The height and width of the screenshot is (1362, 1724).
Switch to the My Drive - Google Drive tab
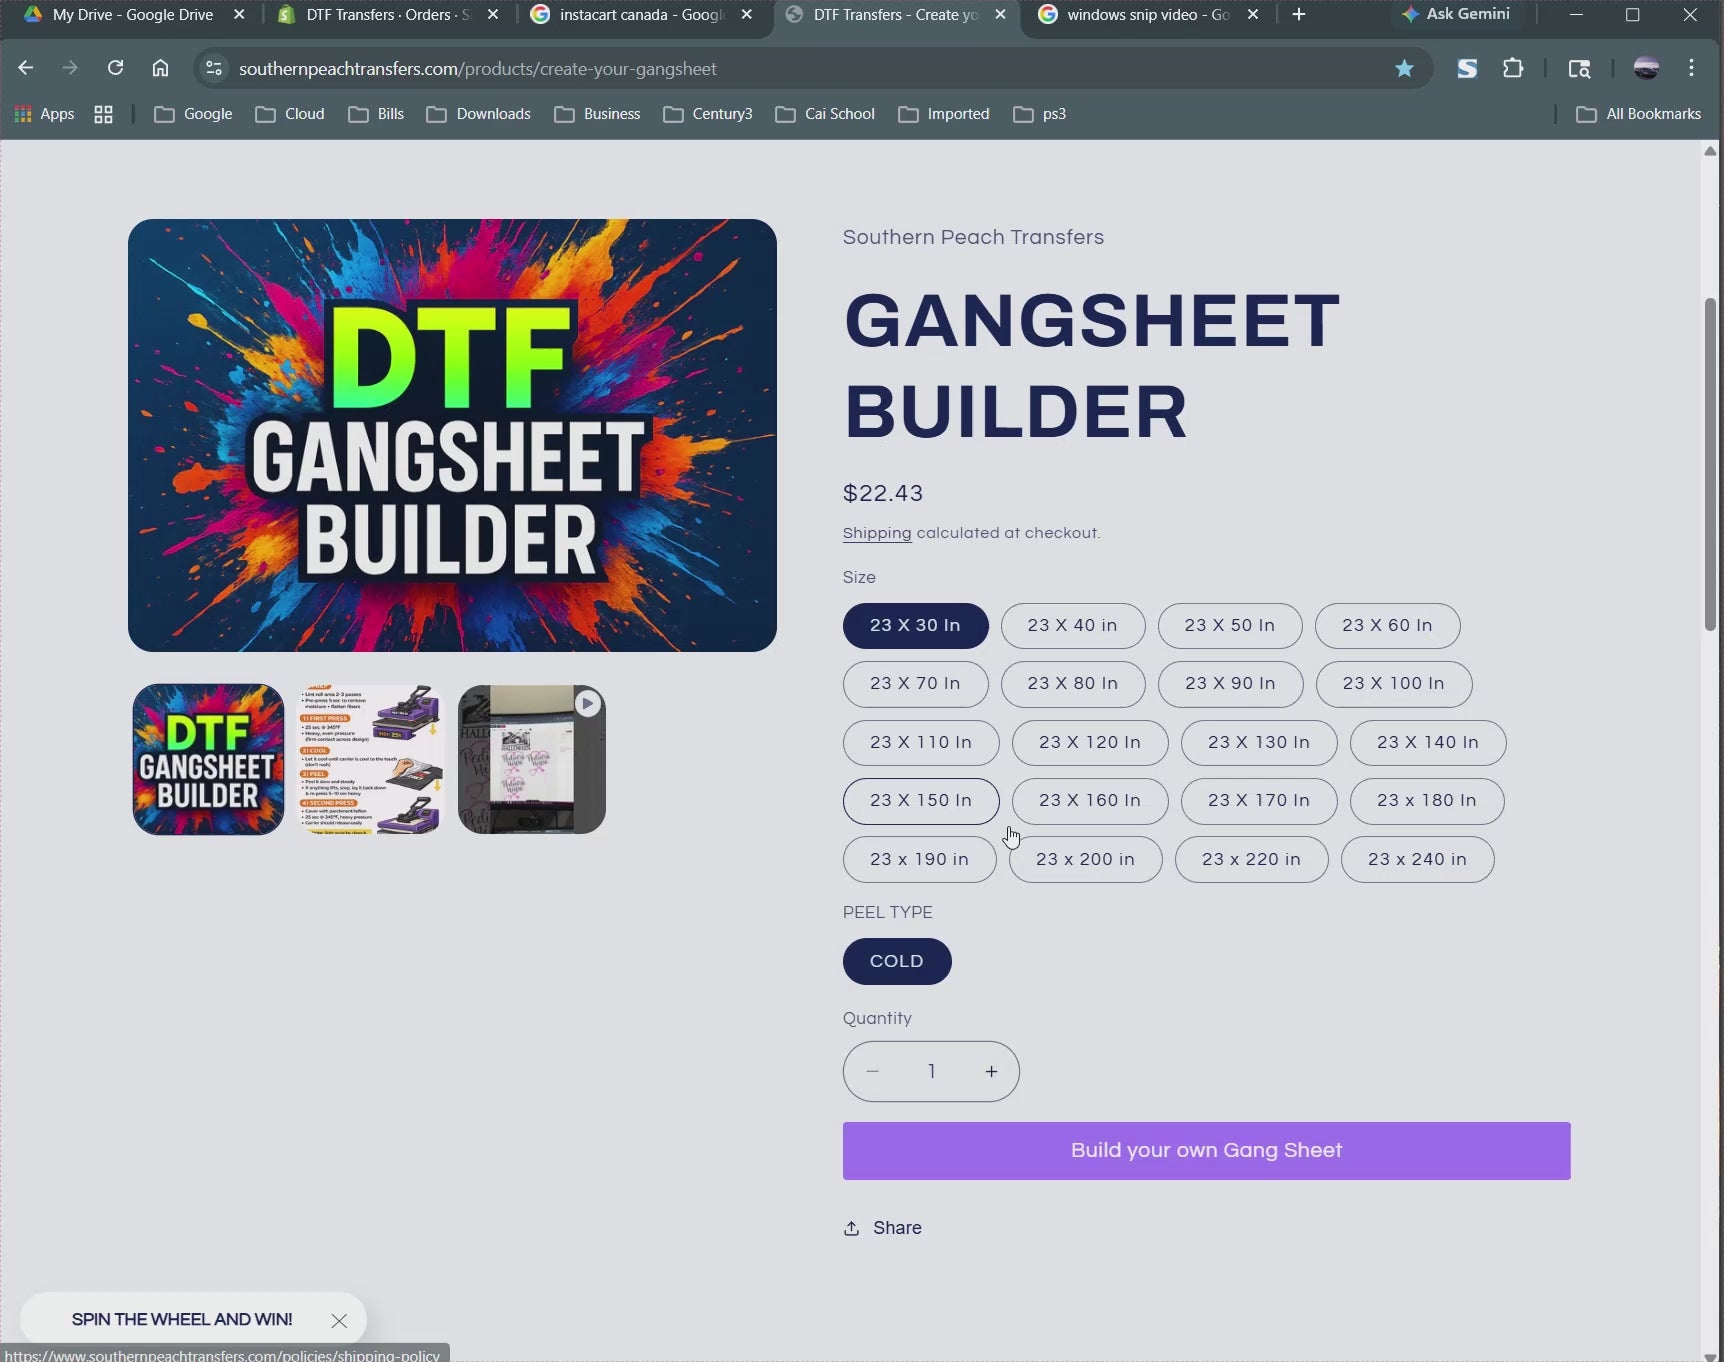coord(132,15)
